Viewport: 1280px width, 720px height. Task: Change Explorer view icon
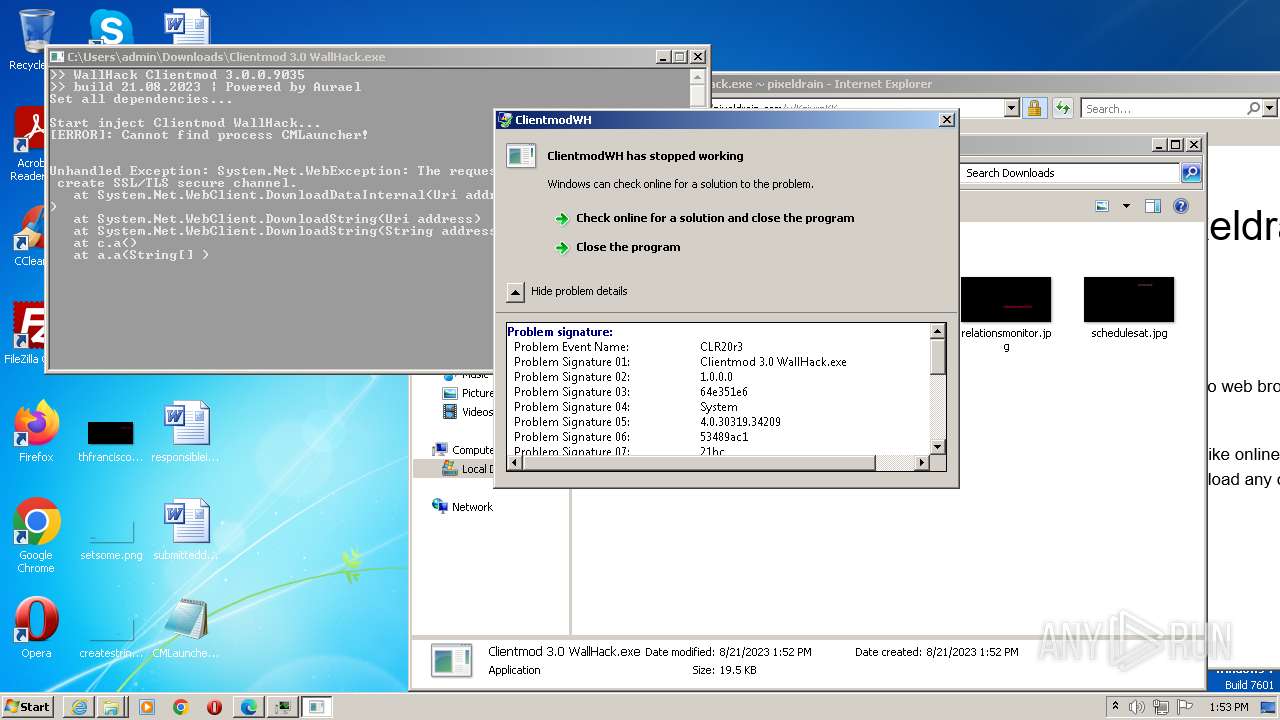(x=1102, y=206)
